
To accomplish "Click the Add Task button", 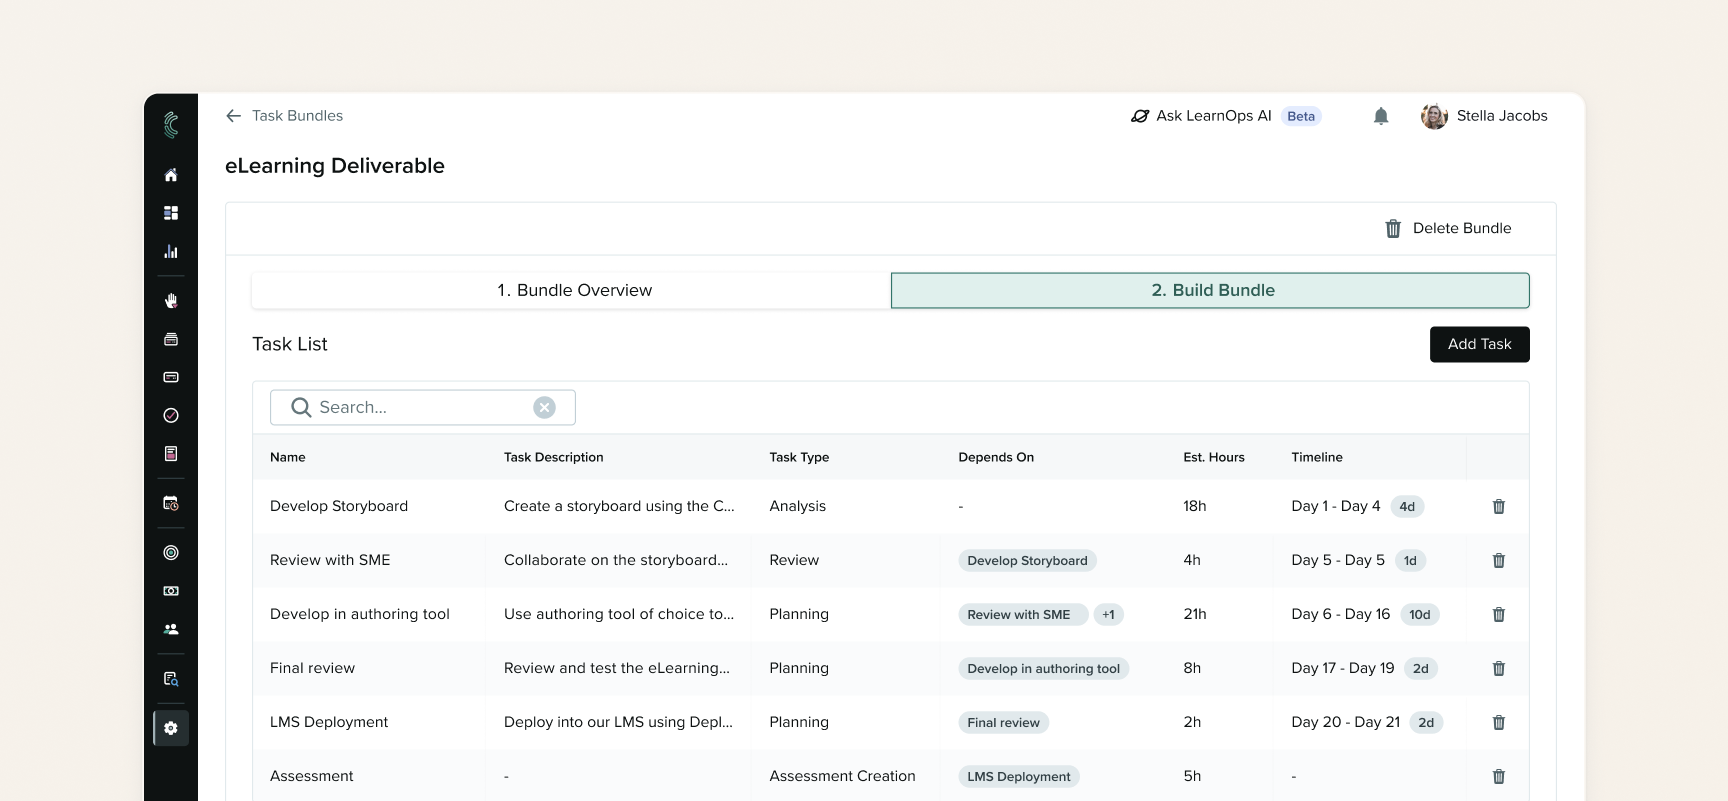I will click(x=1480, y=344).
